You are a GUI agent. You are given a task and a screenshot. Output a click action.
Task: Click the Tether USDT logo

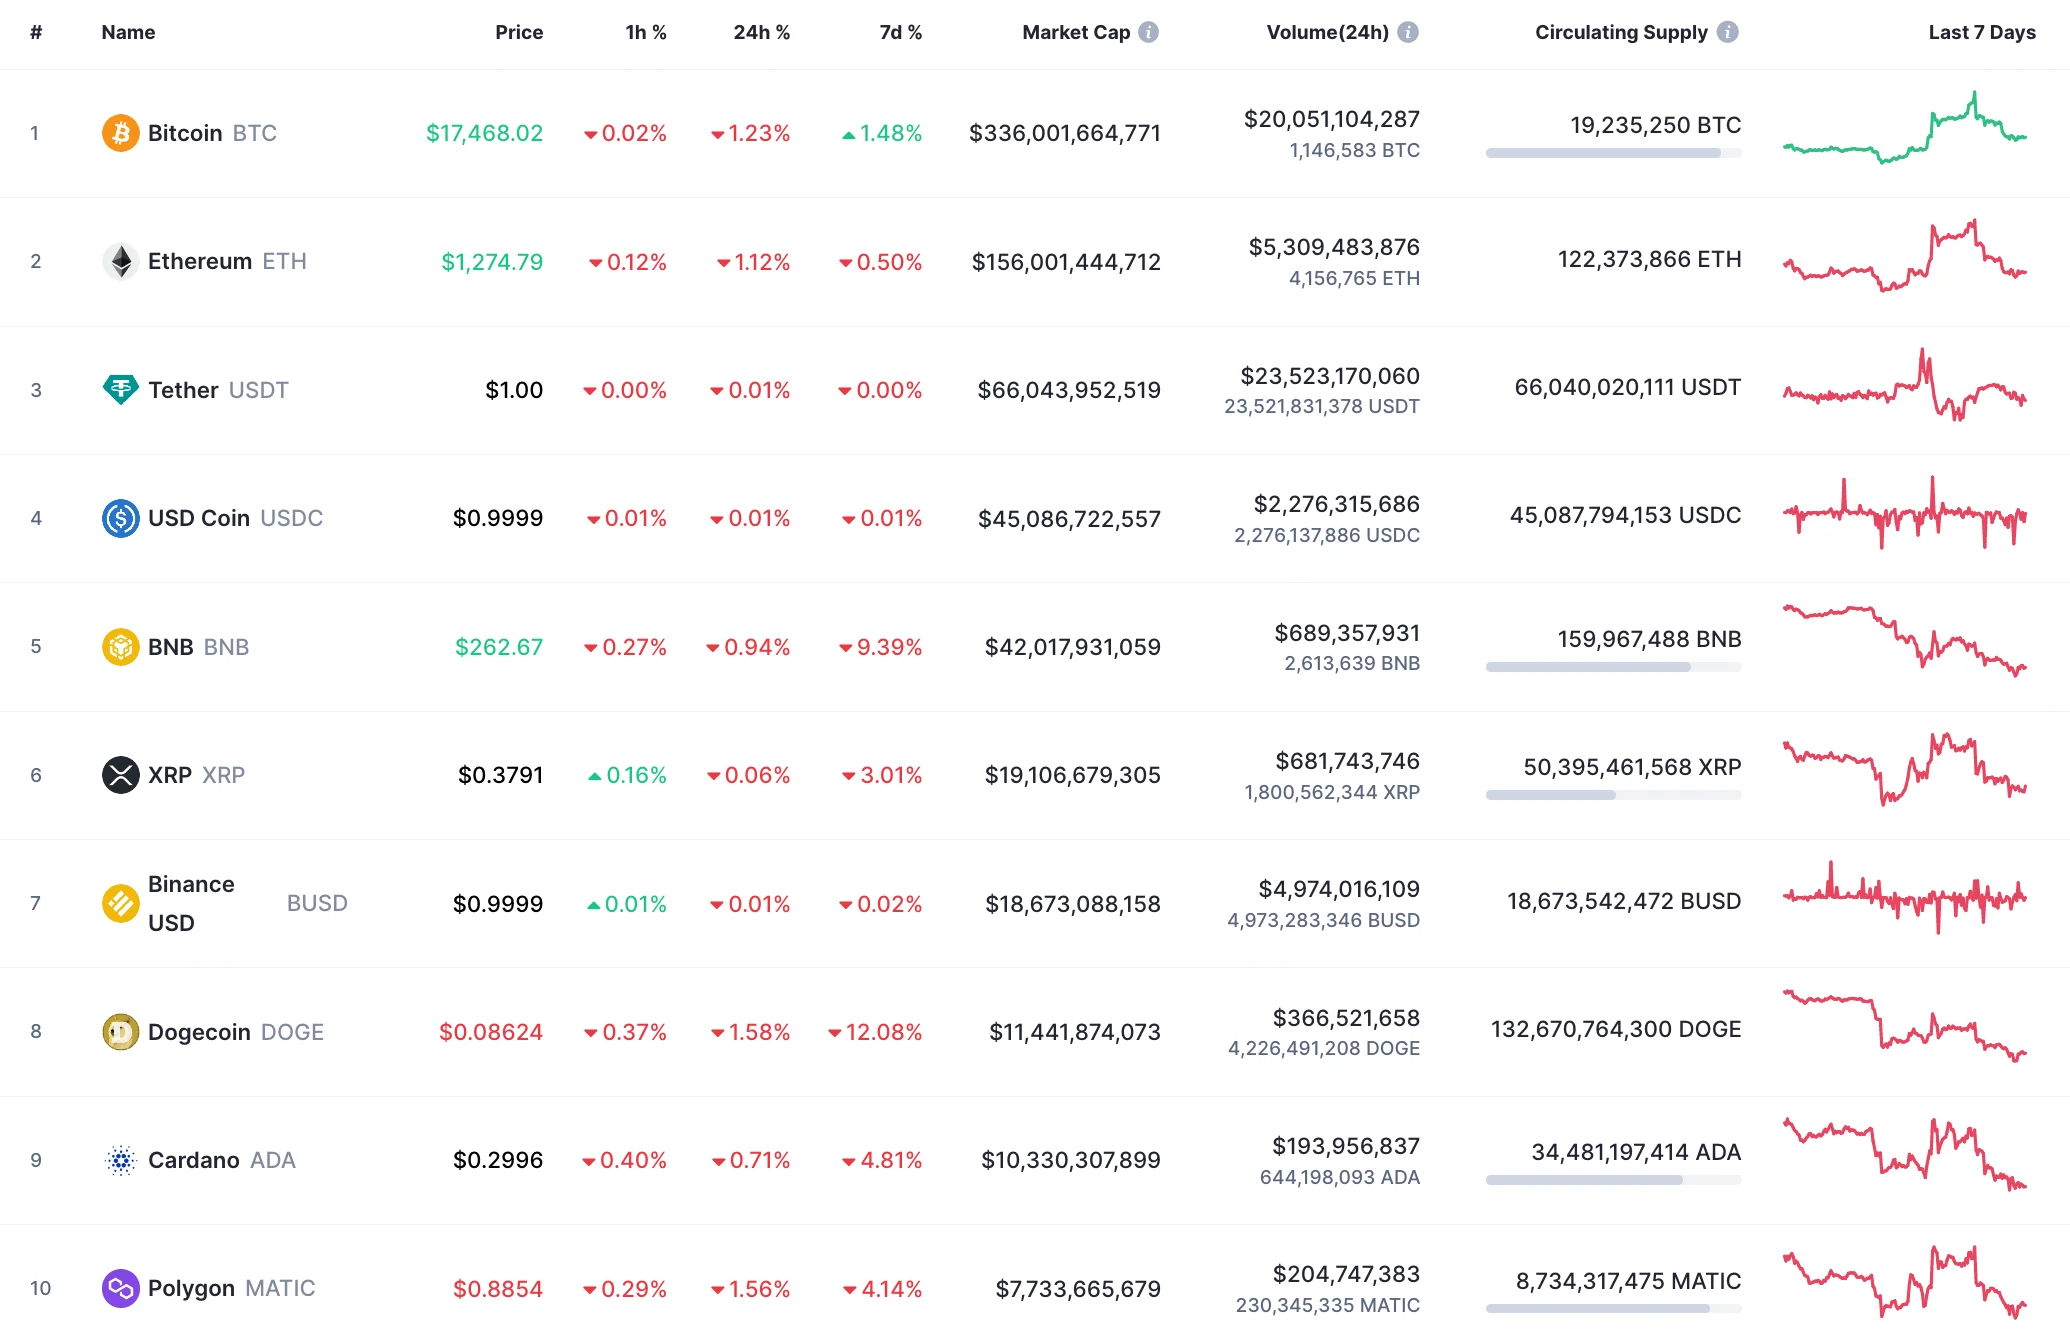pos(120,390)
